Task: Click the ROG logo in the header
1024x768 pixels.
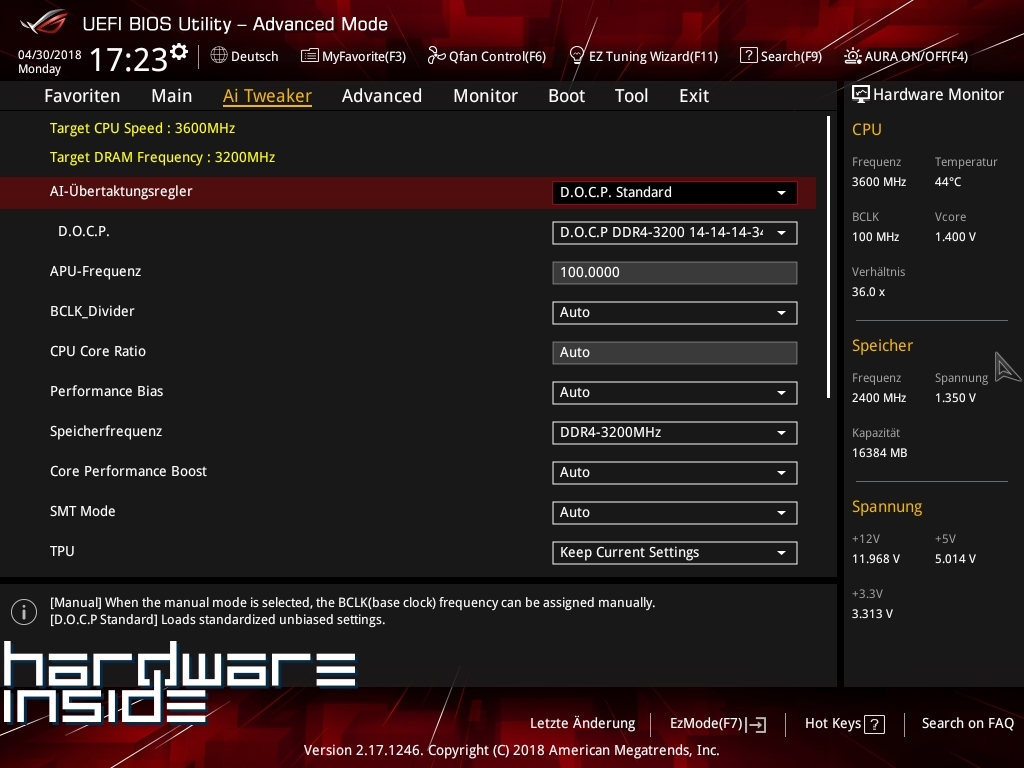Action: pyautogui.click(x=44, y=22)
